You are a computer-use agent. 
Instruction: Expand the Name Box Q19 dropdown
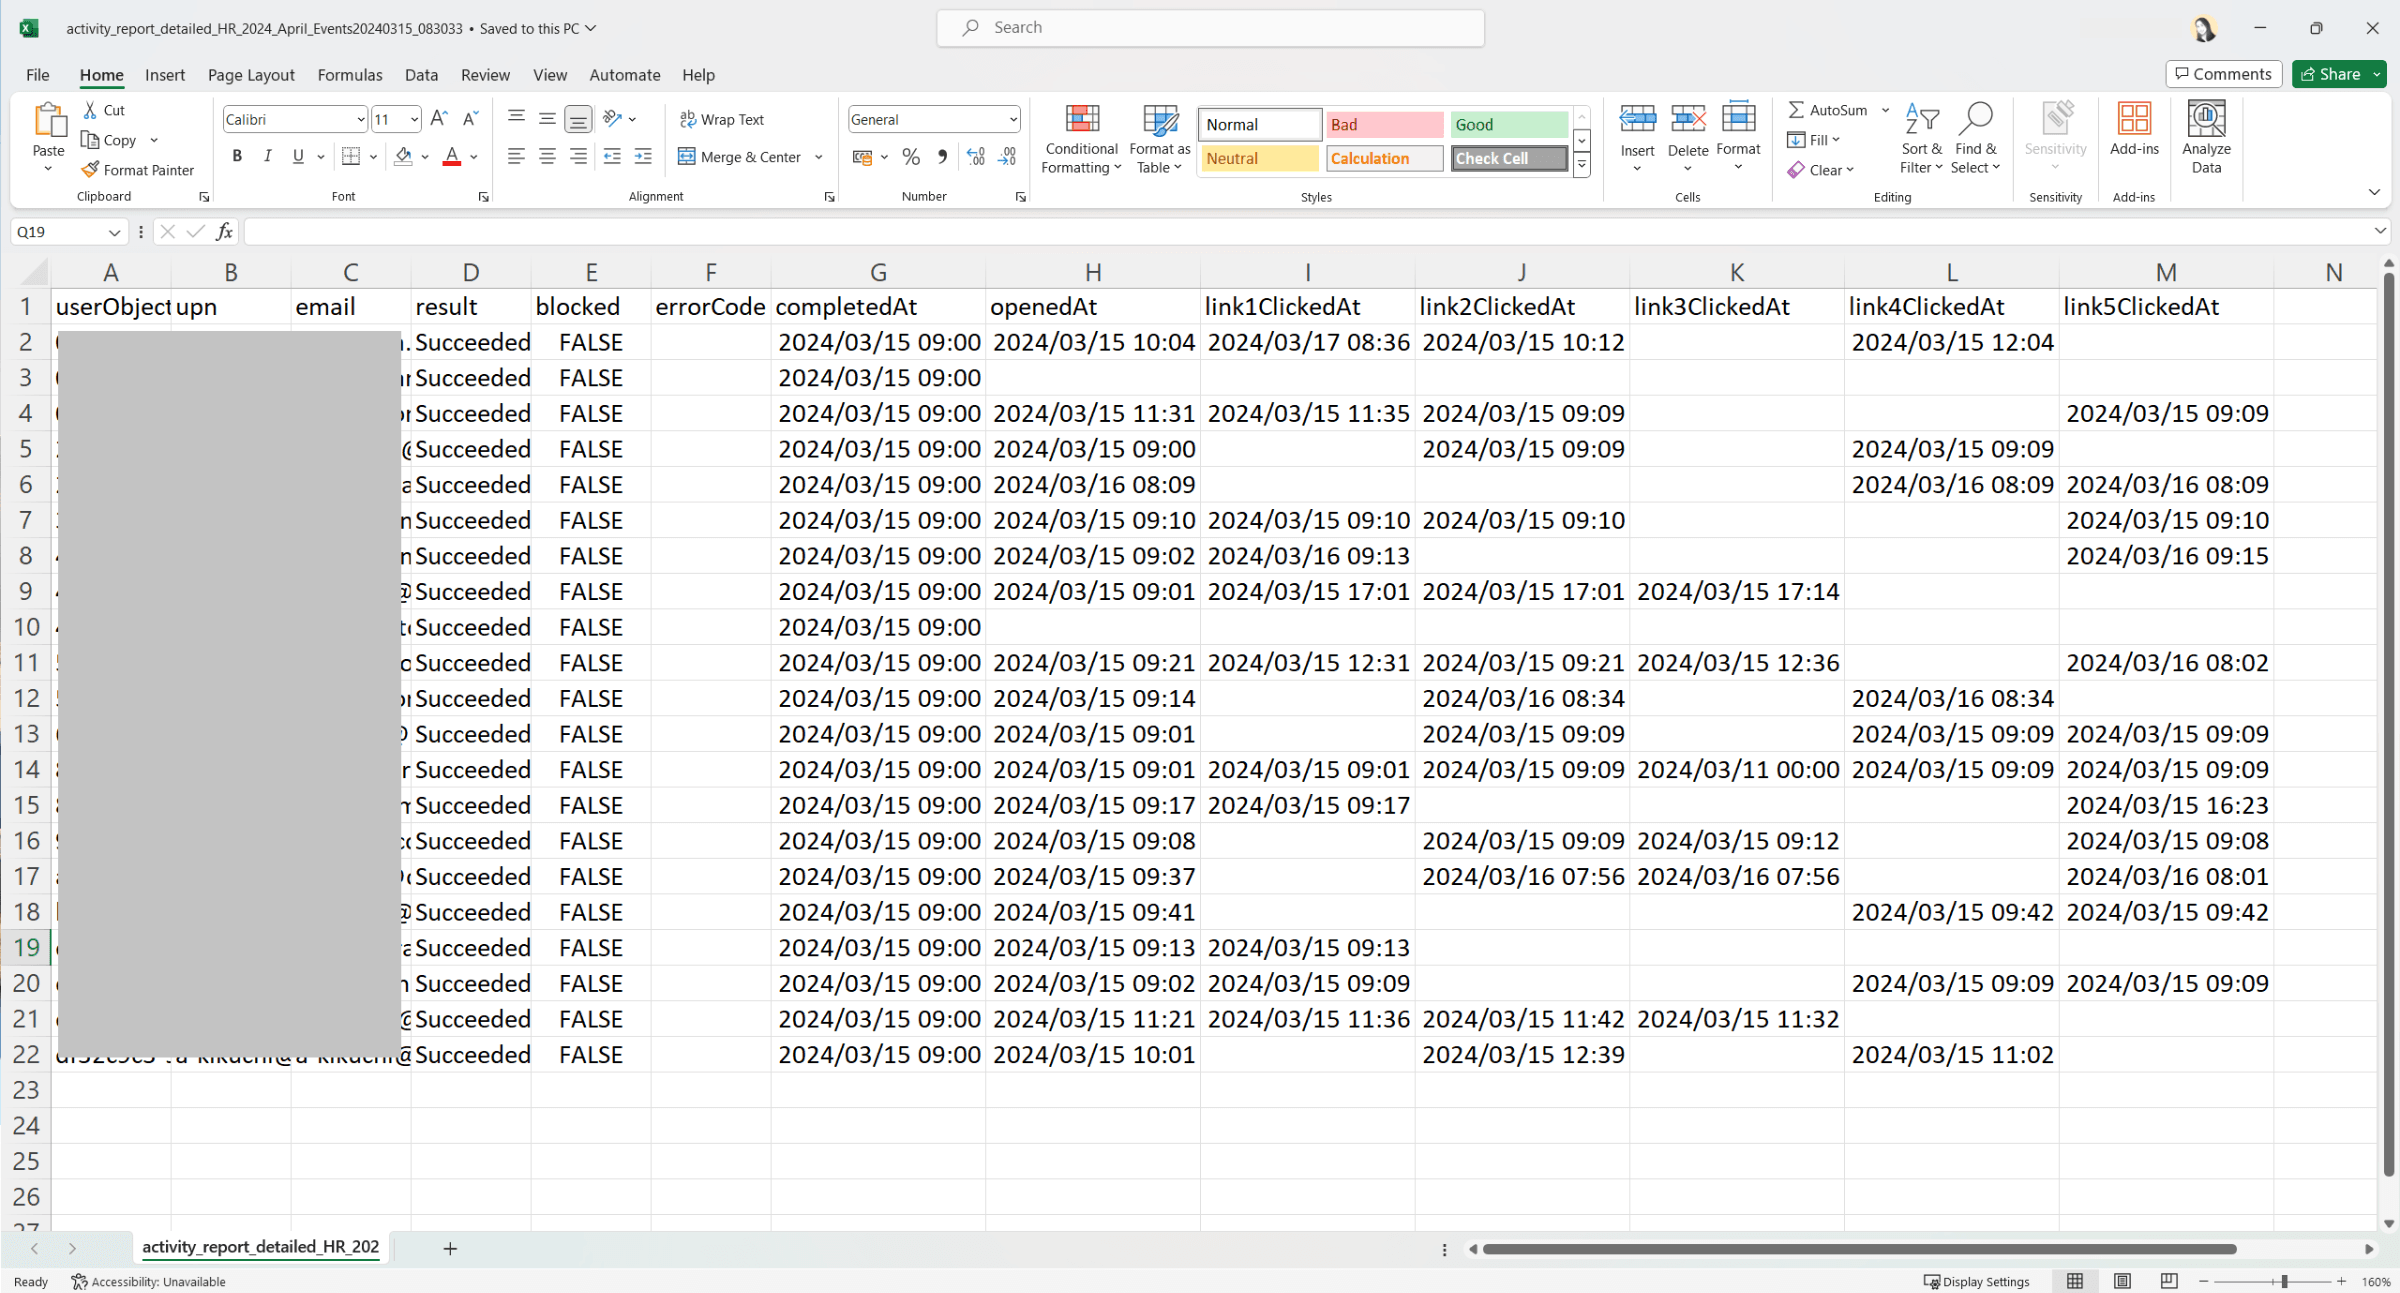click(114, 232)
